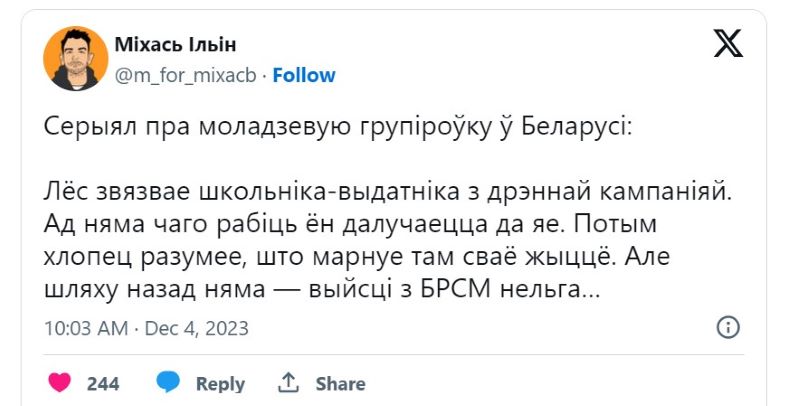Click the Dec 4, 2023 date
Viewport: 800px width, 406px height.
click(197, 328)
